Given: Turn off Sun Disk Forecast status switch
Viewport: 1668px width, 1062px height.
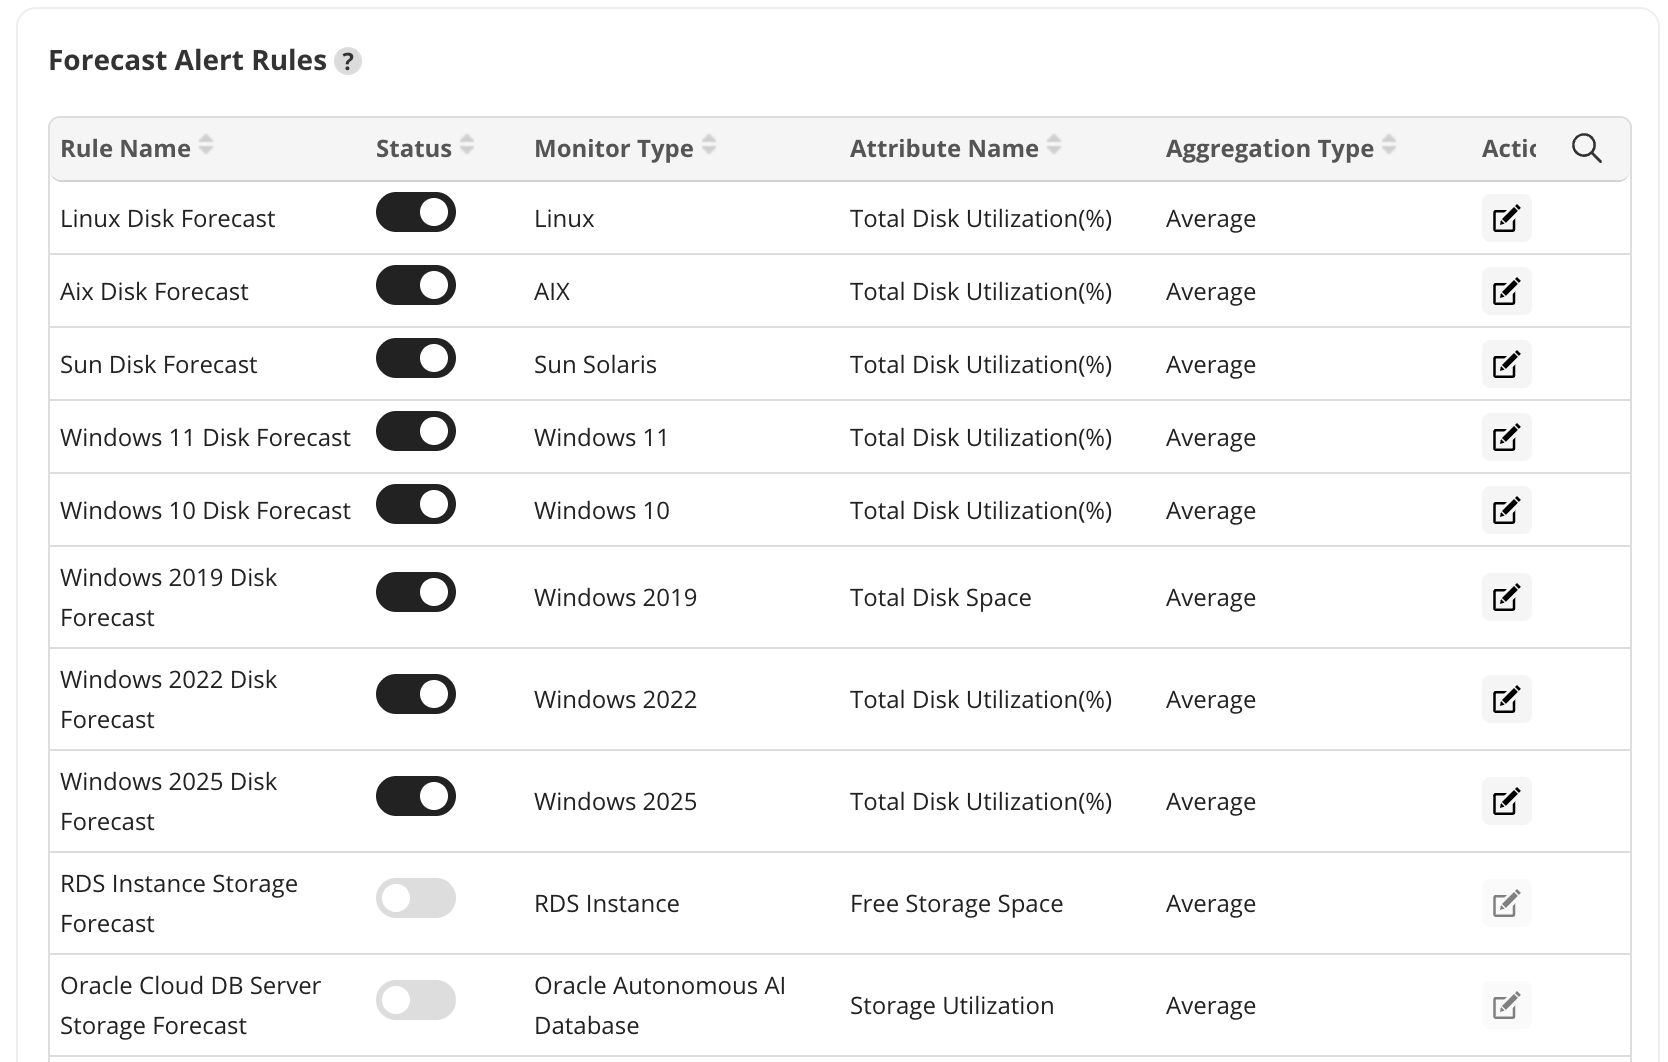Looking at the screenshot, I should tap(416, 358).
